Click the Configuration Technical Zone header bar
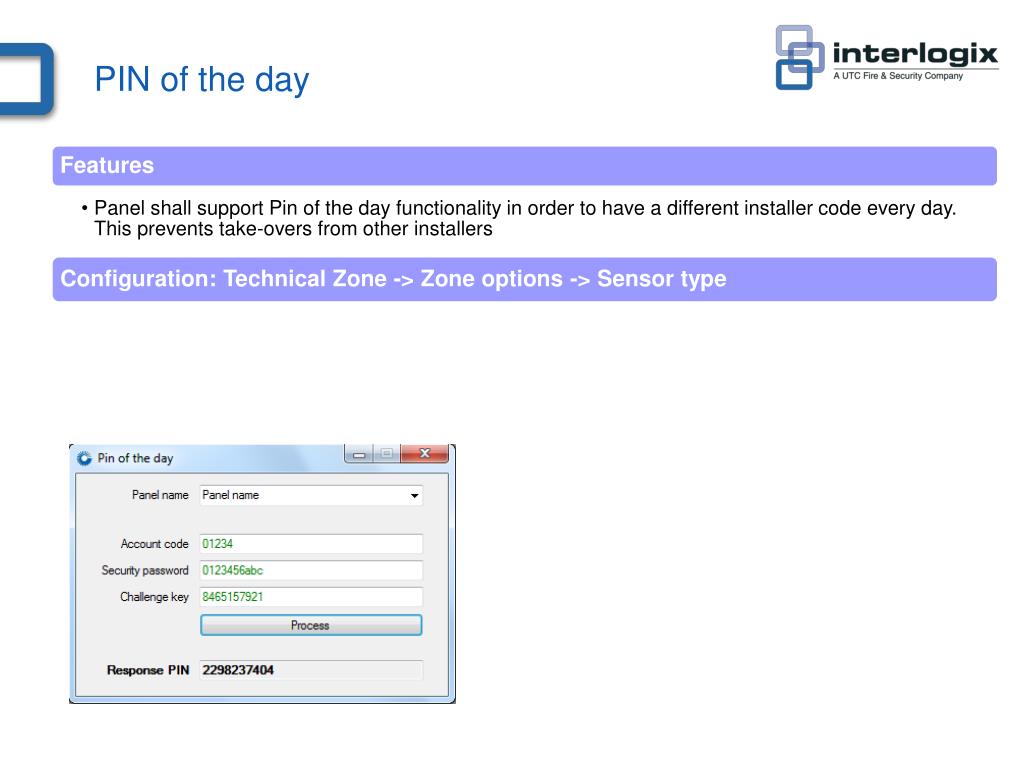Image resolution: width=1024 pixels, height=768 pixels. (524, 280)
